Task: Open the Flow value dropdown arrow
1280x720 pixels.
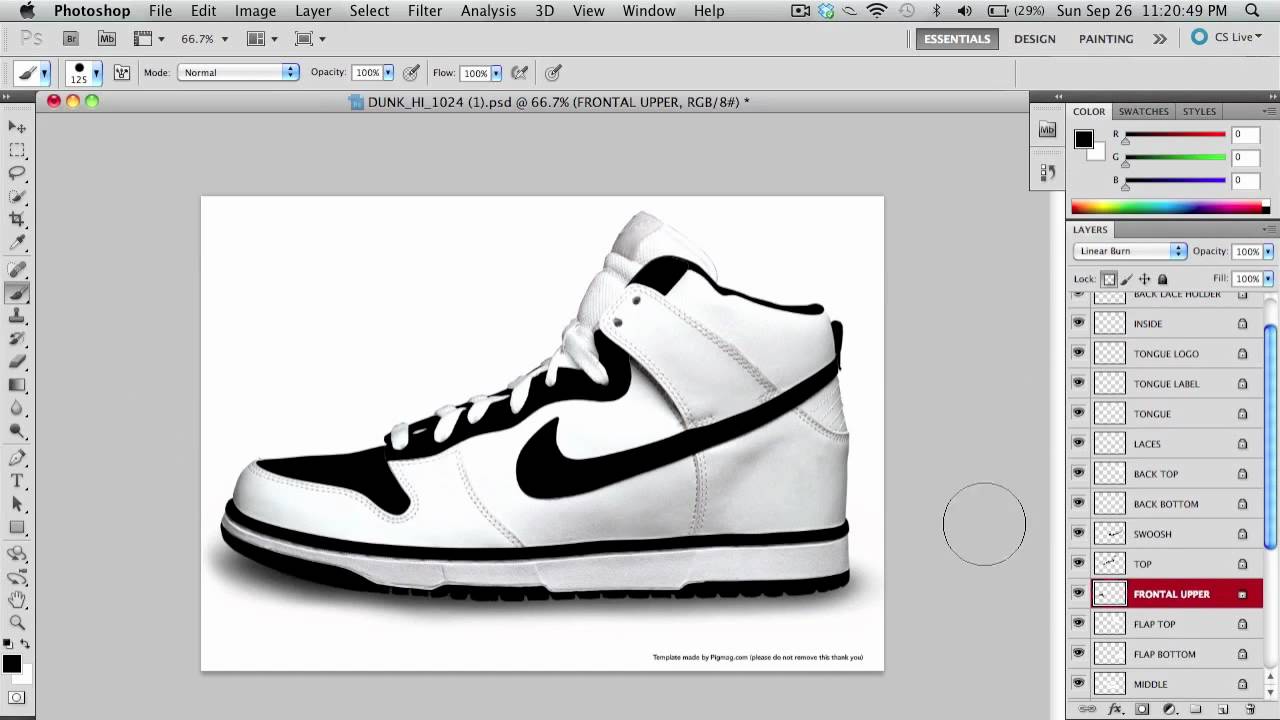Action: coord(496,73)
